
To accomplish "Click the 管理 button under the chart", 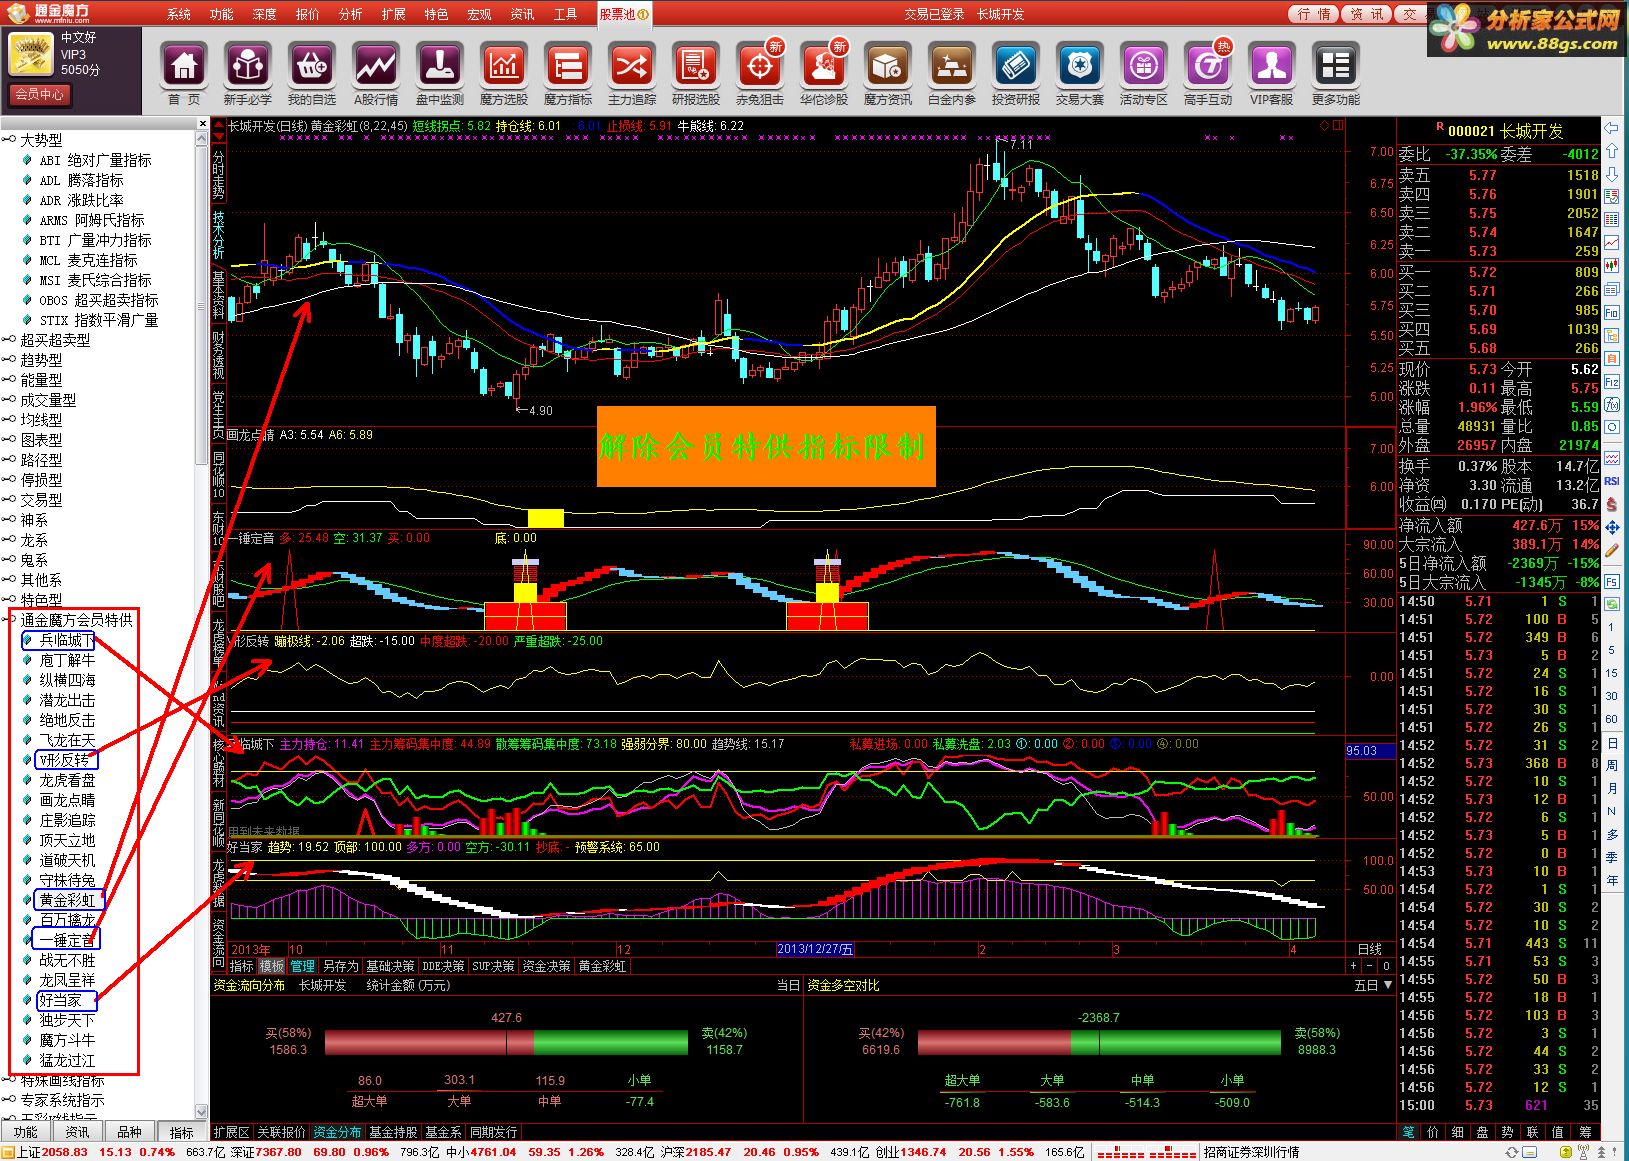I will point(302,966).
